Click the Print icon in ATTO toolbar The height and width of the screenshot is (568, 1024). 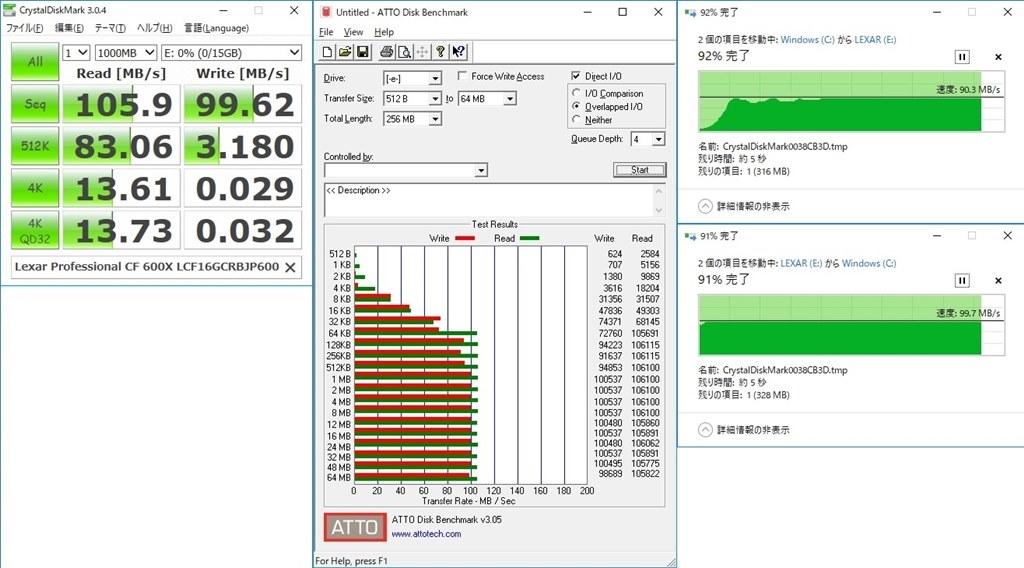point(386,52)
